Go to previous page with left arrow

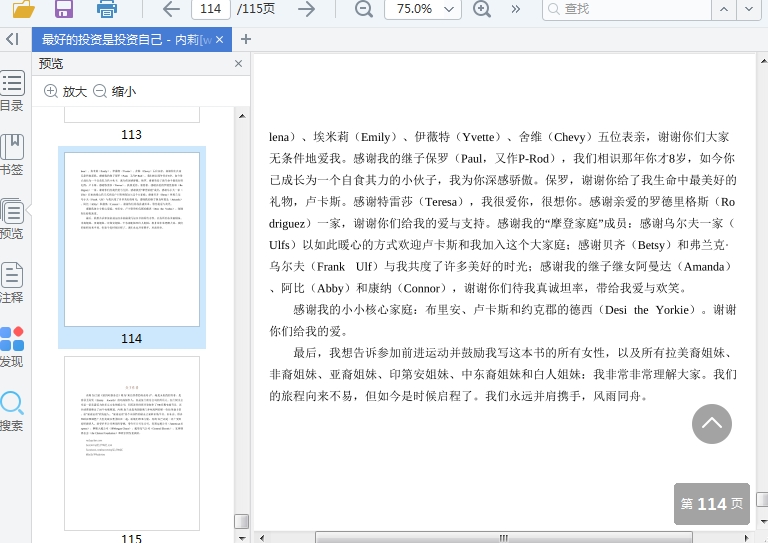coord(171,10)
